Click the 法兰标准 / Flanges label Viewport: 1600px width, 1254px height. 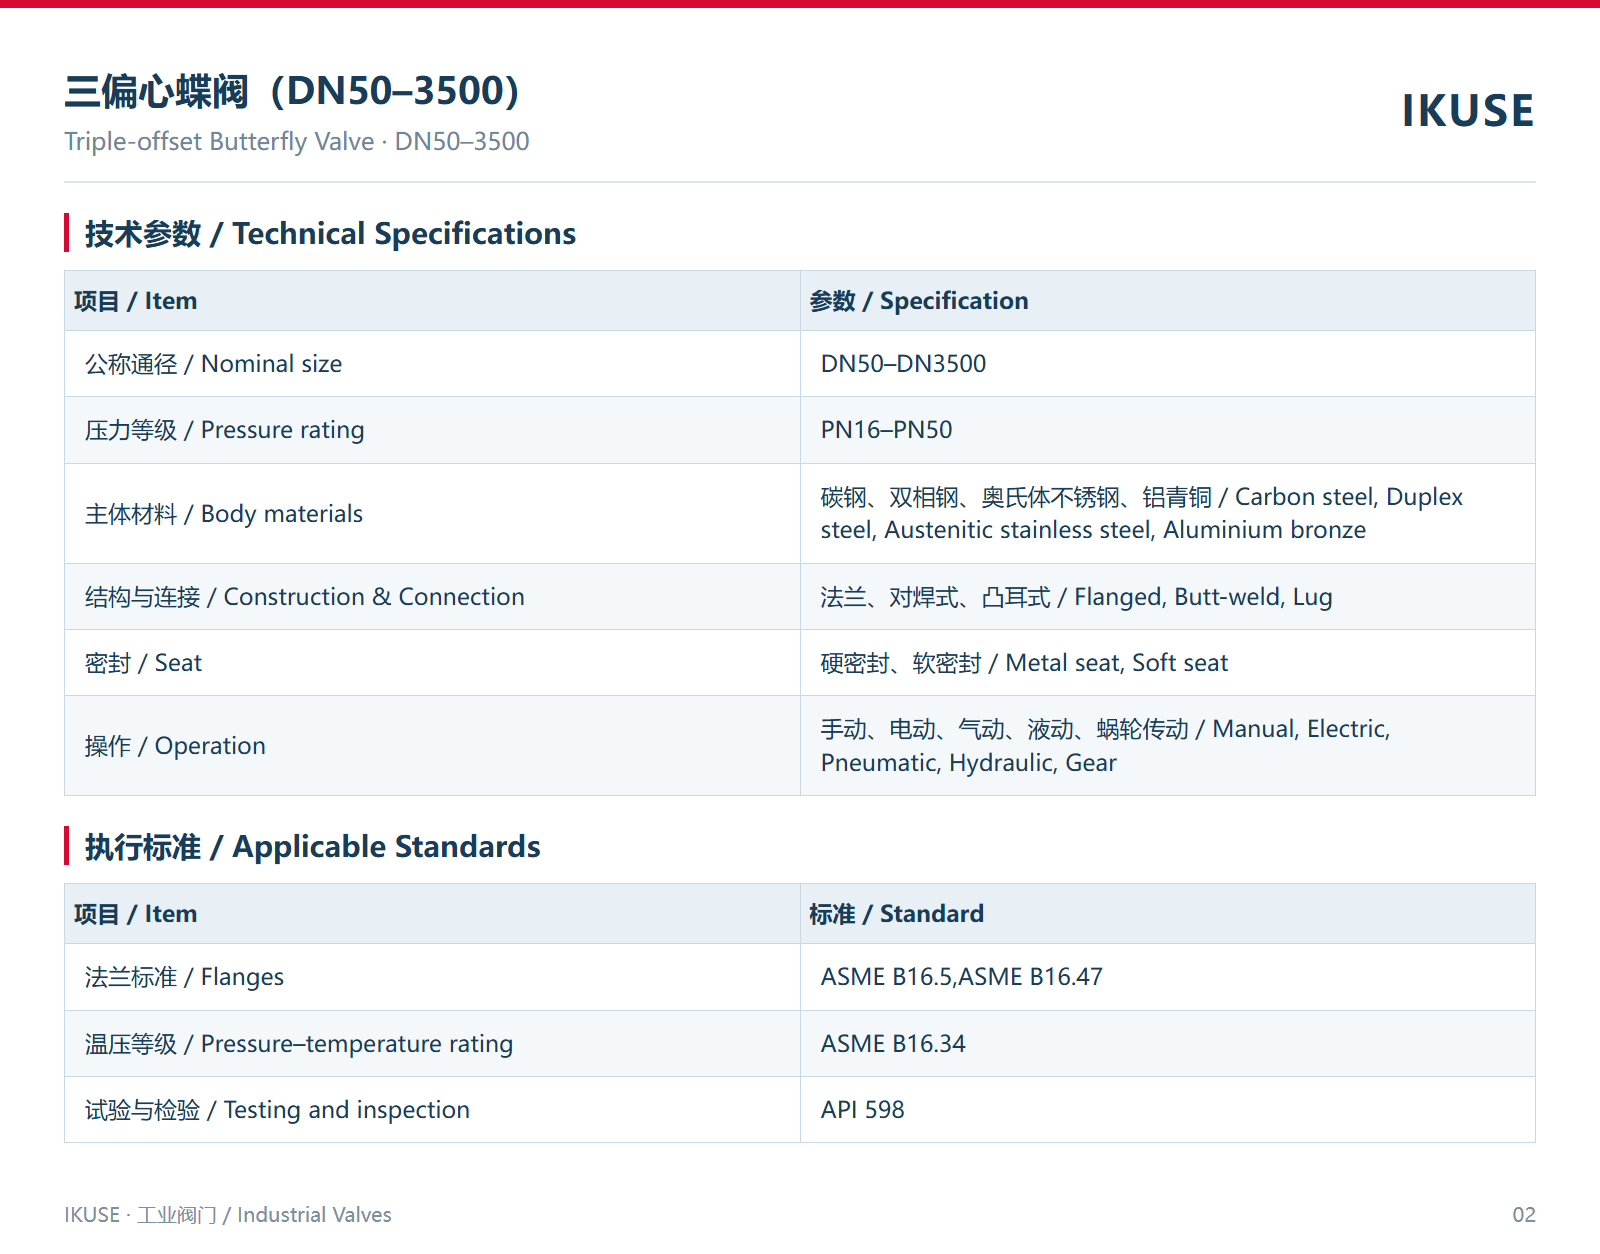coord(184,977)
